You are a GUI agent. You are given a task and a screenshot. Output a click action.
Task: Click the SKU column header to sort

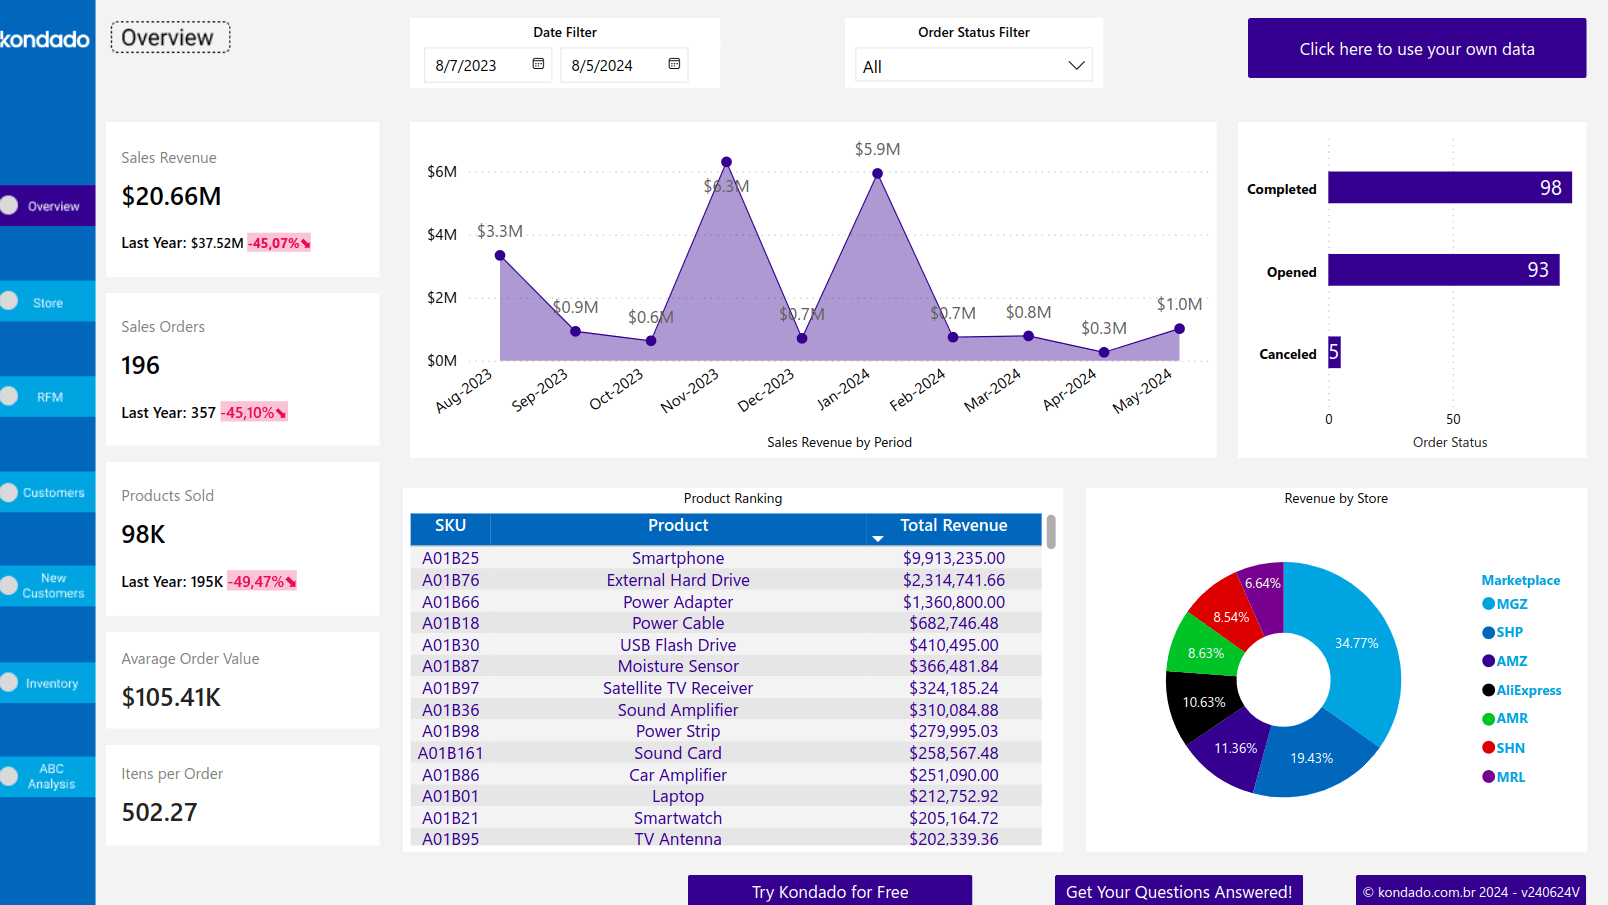pyautogui.click(x=450, y=526)
